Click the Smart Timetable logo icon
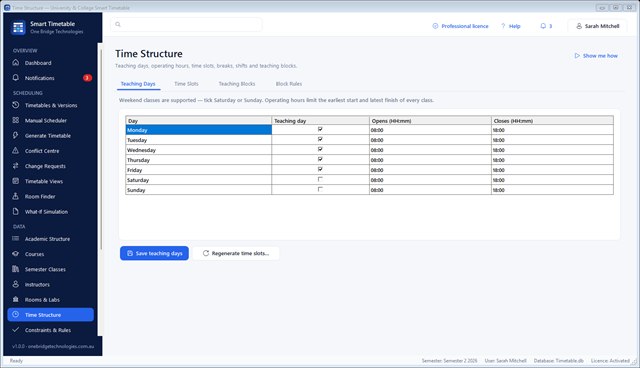The image size is (640, 368). (18, 27)
